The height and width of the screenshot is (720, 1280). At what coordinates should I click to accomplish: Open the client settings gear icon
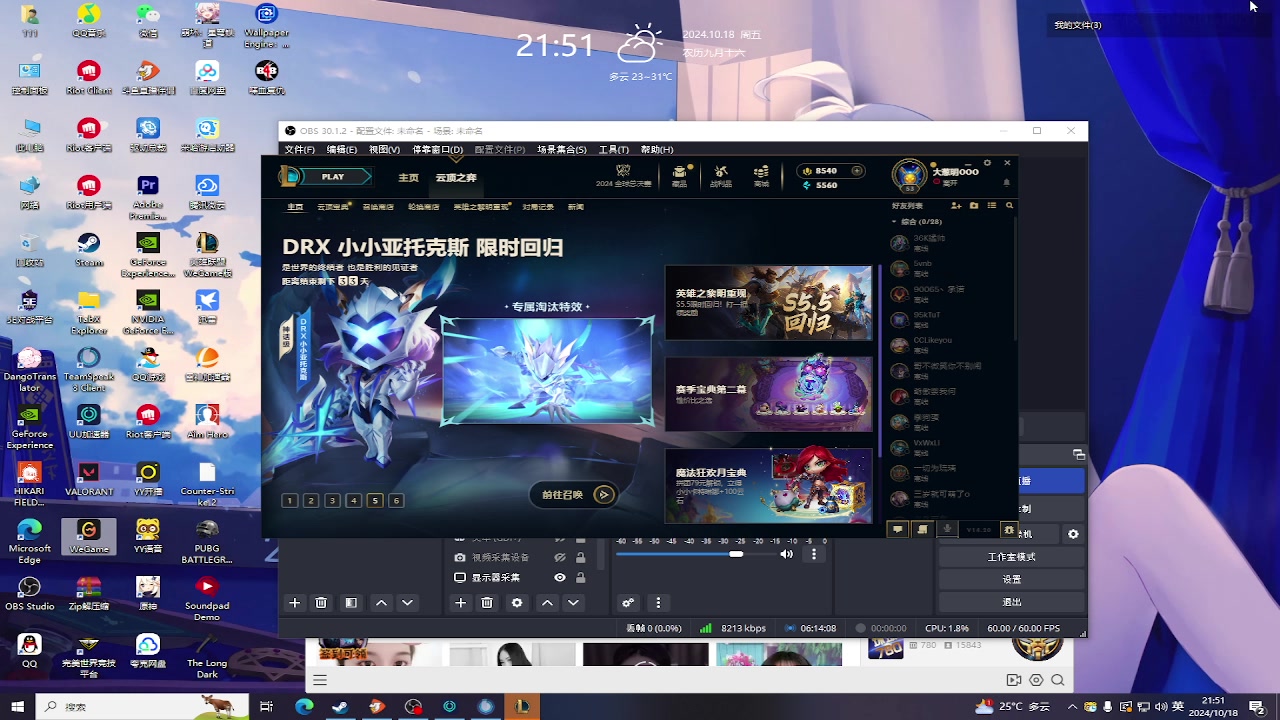coord(987,163)
